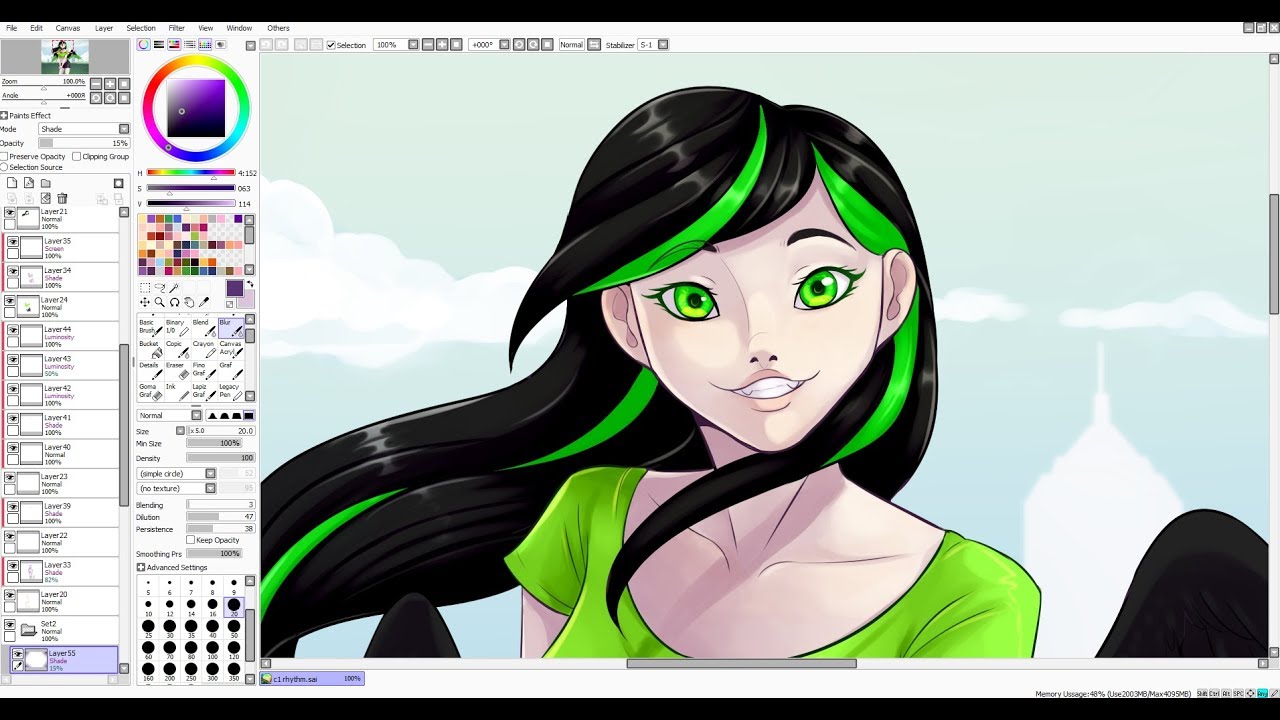
Task: Select the hand pan tool
Action: [189, 302]
